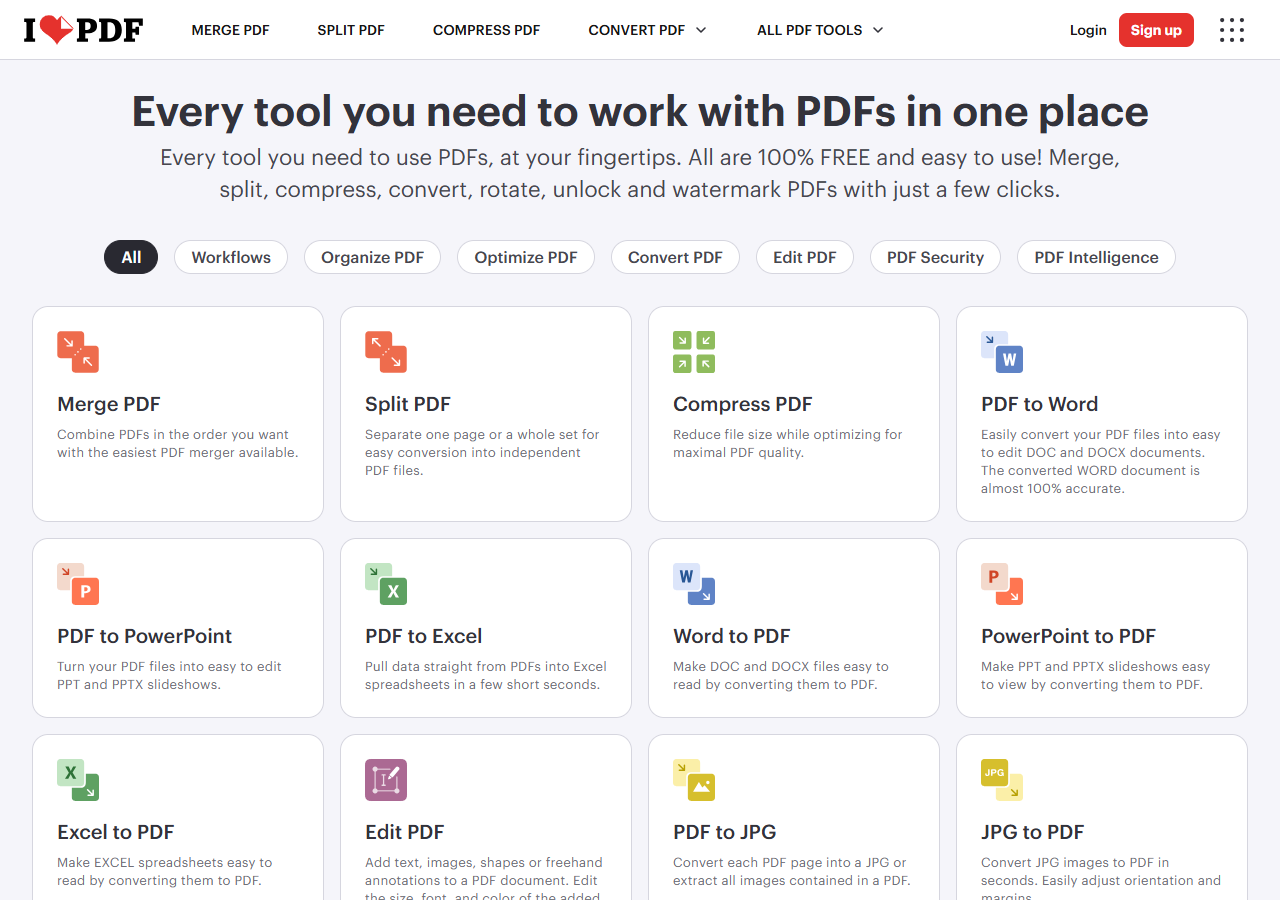Expand the Convert PDF dropdown menu

[x=647, y=30]
